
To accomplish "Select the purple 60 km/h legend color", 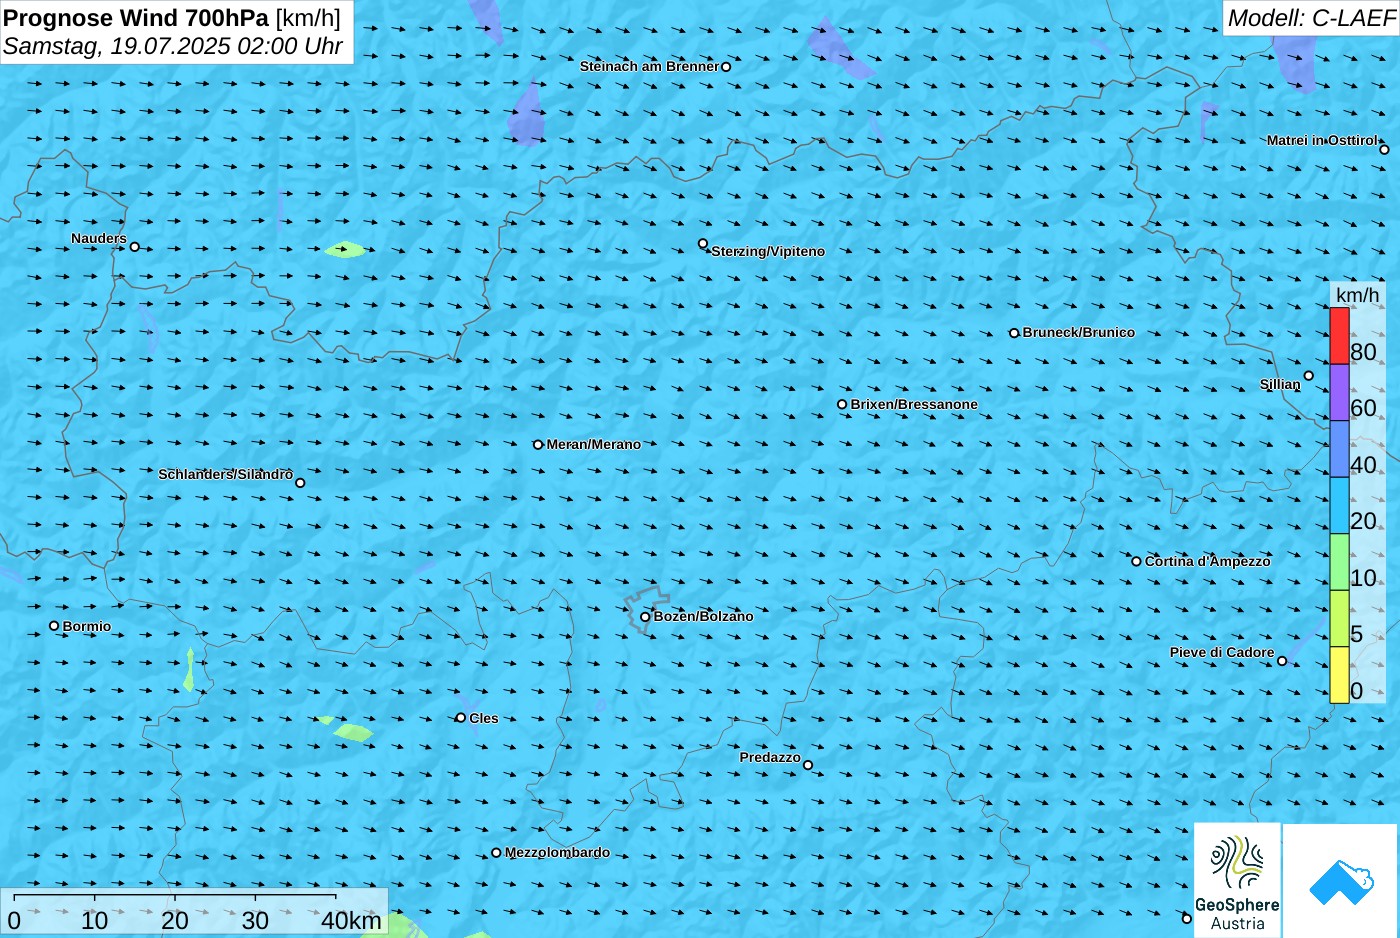I will tap(1339, 392).
